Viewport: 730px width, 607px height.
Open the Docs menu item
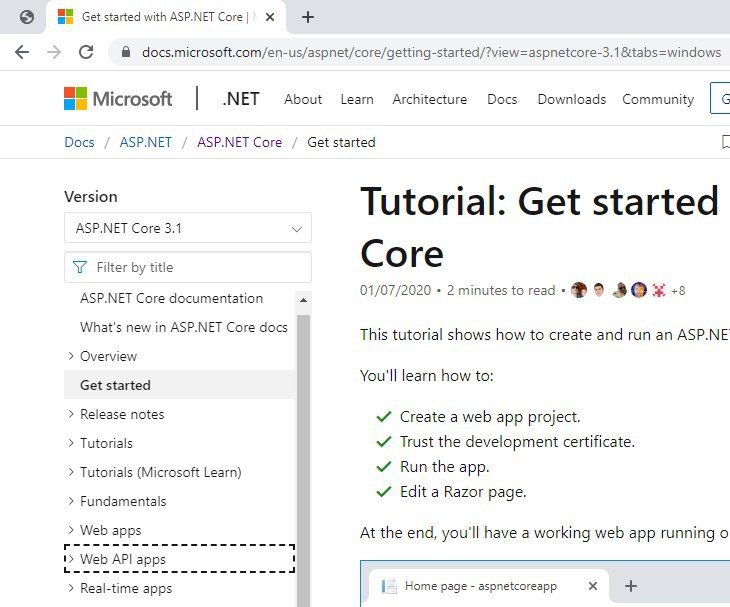click(x=502, y=99)
